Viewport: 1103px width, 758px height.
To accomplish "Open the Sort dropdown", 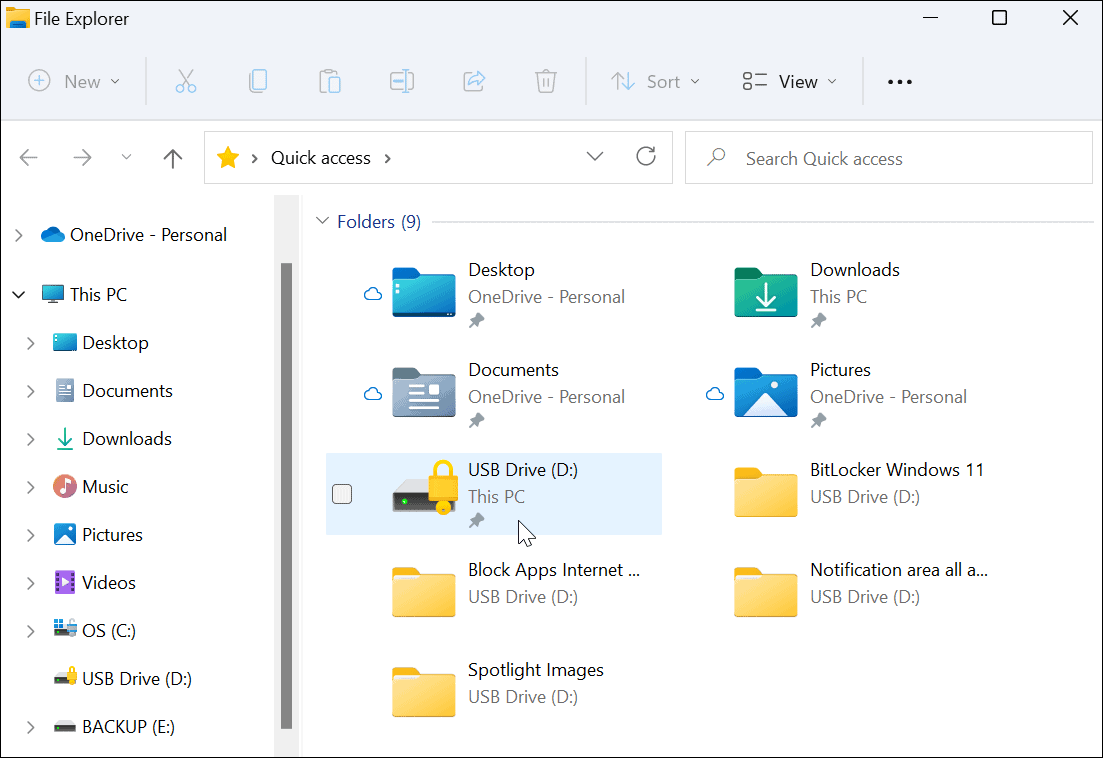I will click(x=656, y=81).
